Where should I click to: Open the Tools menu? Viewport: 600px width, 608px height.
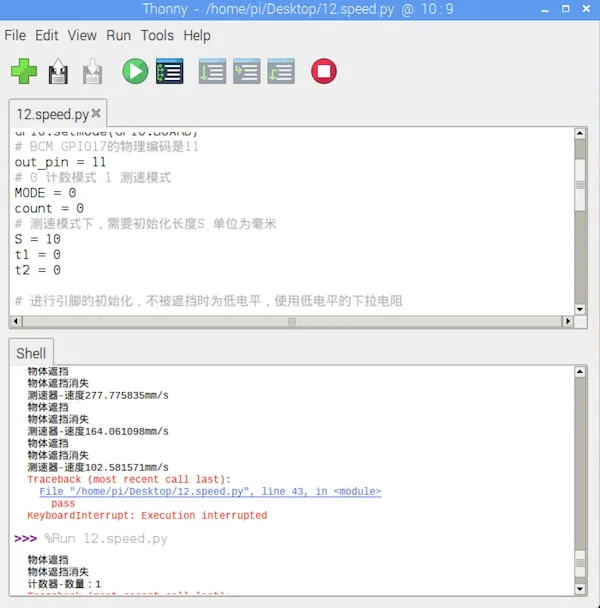(157, 36)
